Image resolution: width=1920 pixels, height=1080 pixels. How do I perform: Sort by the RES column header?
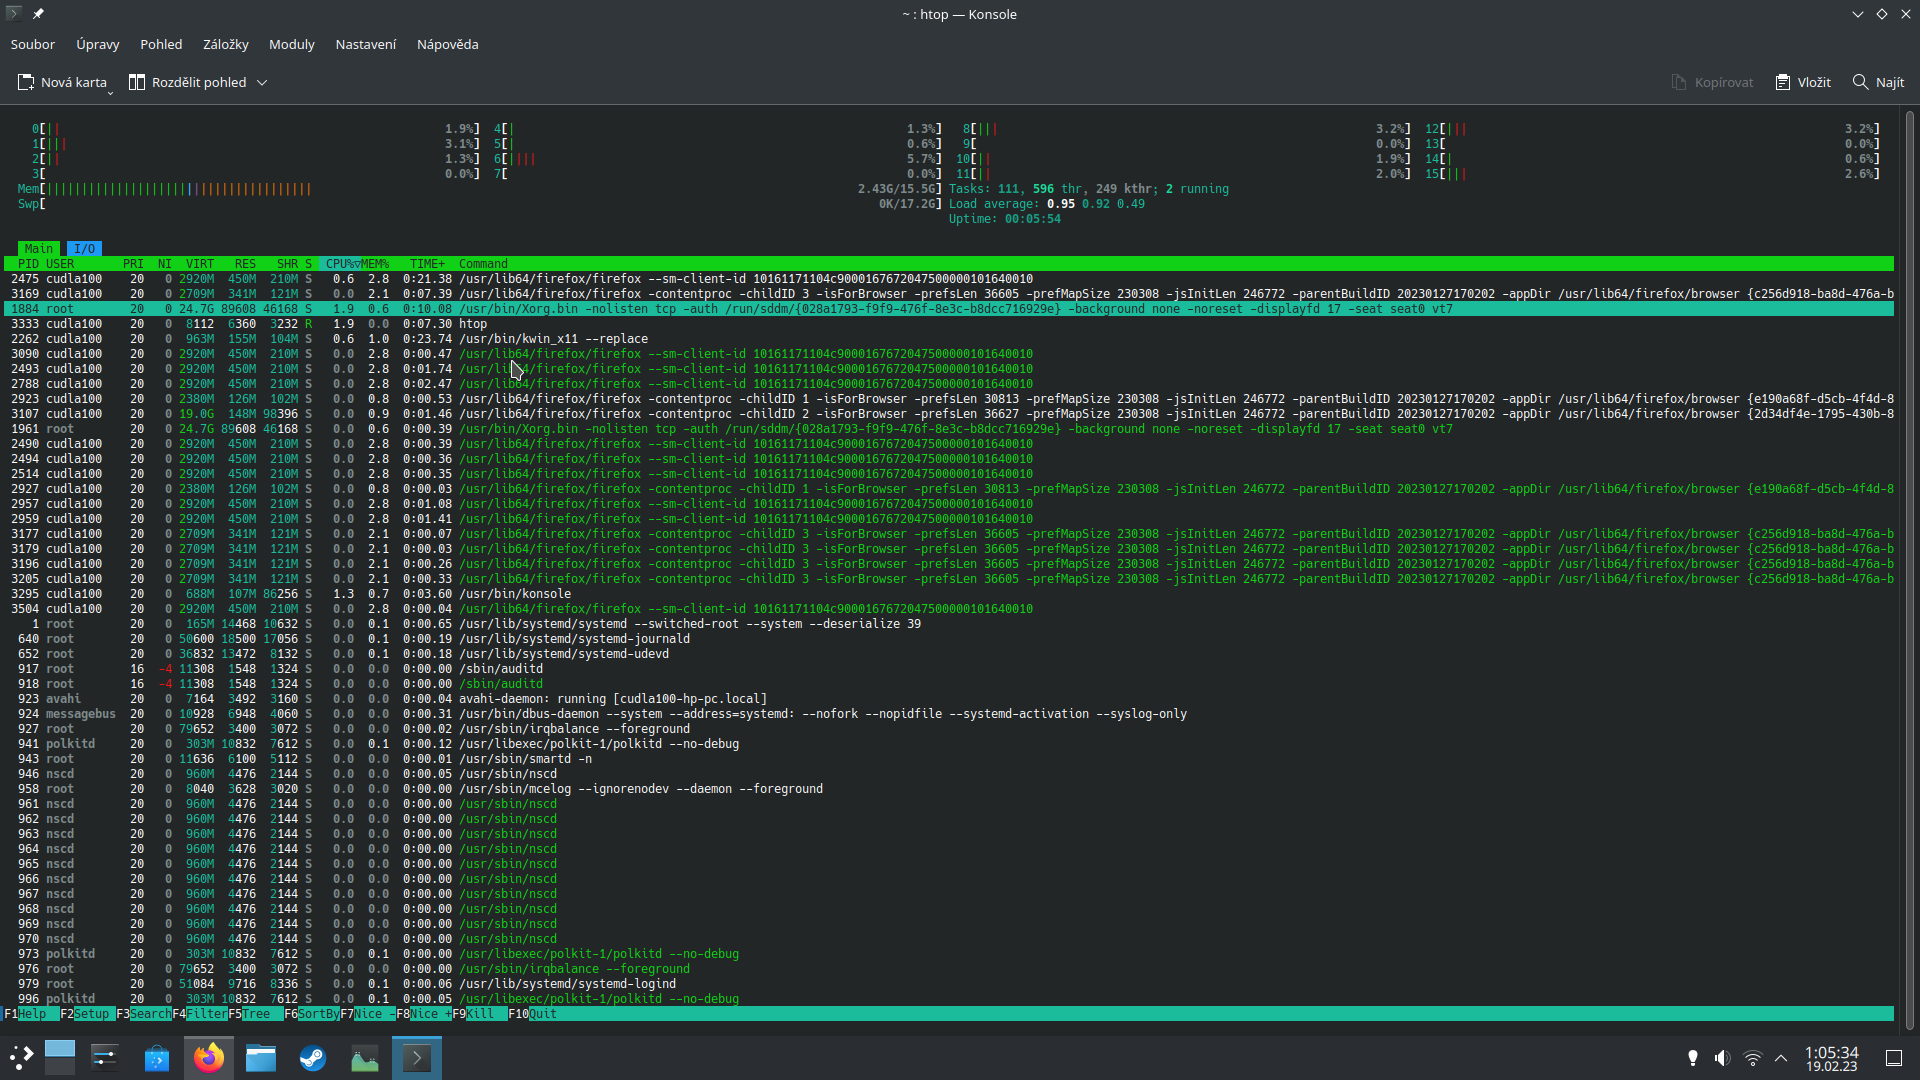[x=245, y=264]
